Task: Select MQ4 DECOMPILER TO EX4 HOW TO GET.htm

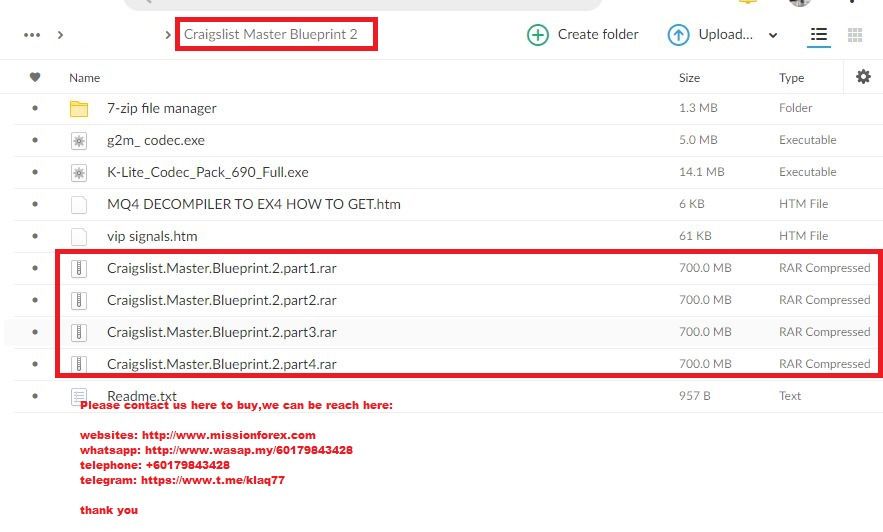Action: [254, 204]
